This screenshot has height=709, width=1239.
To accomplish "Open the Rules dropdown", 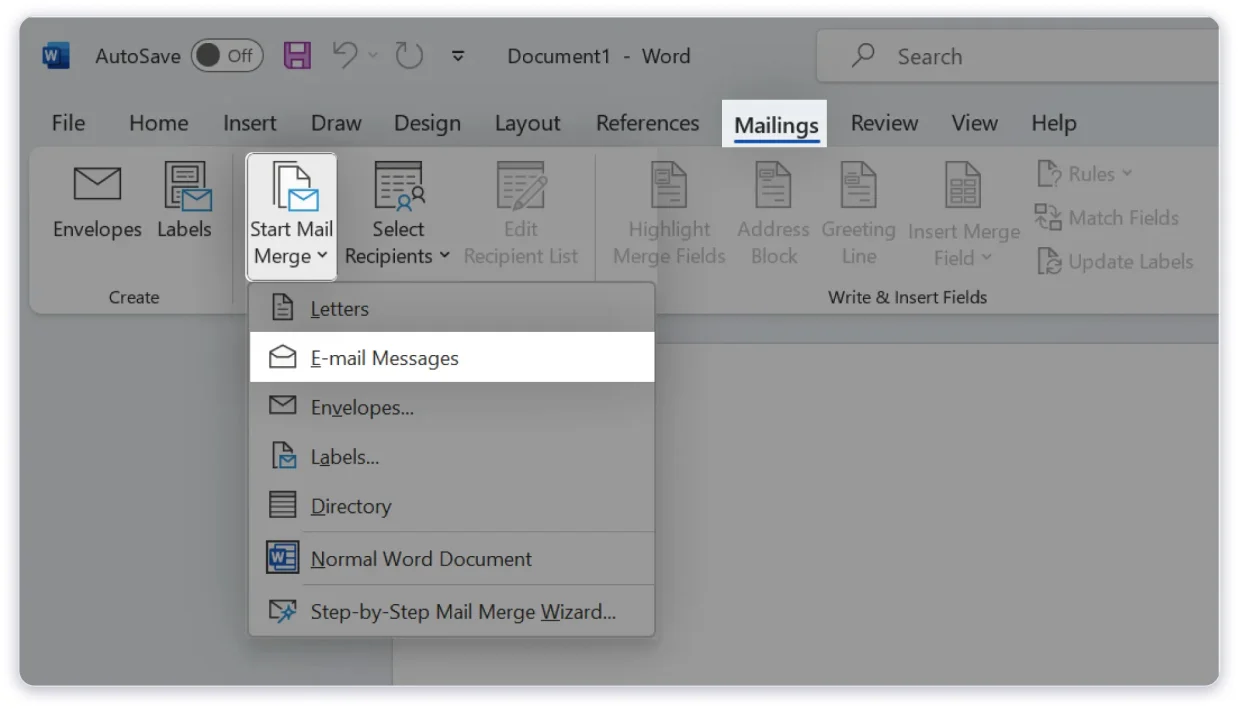I will click(x=1085, y=174).
